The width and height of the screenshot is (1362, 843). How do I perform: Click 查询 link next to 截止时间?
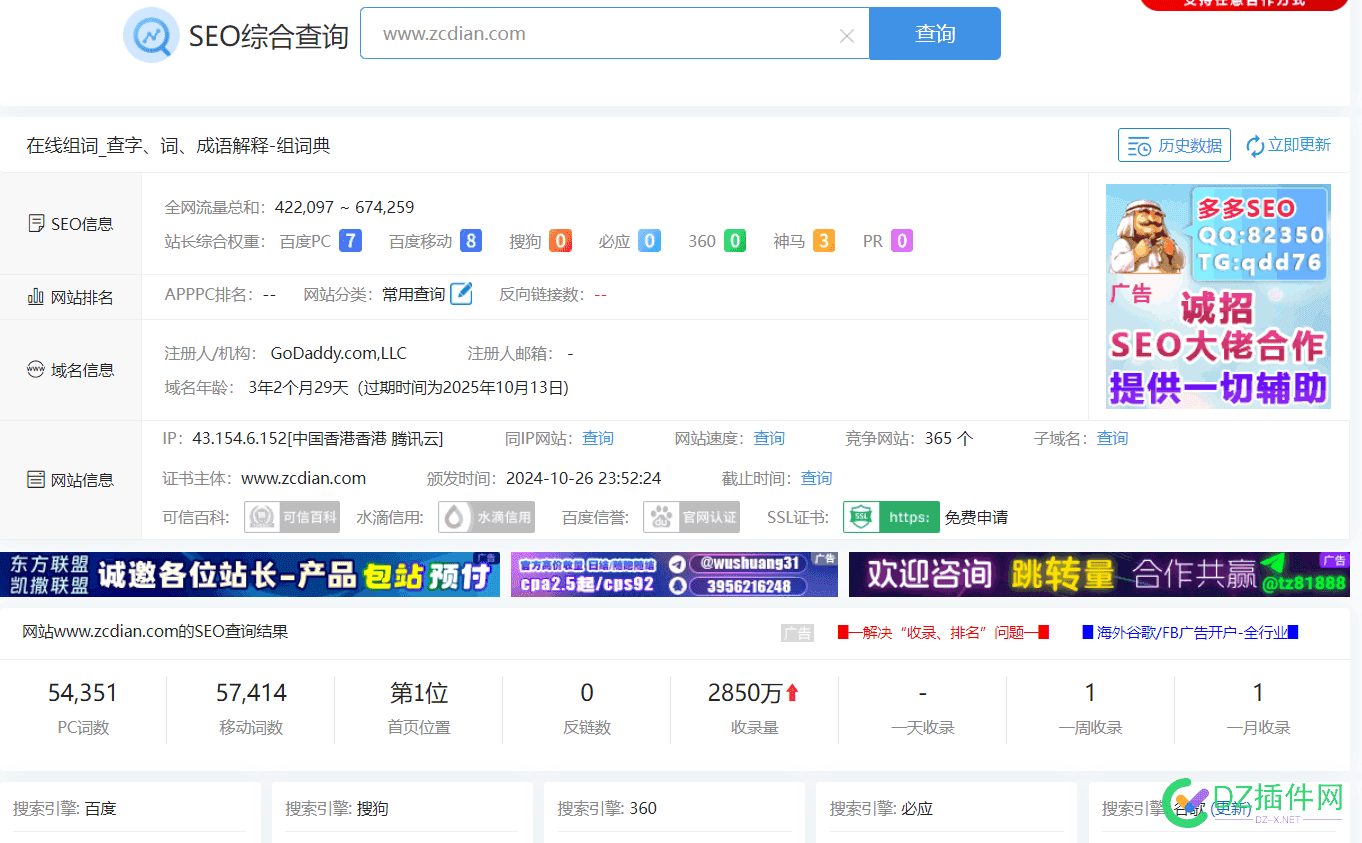(x=816, y=478)
